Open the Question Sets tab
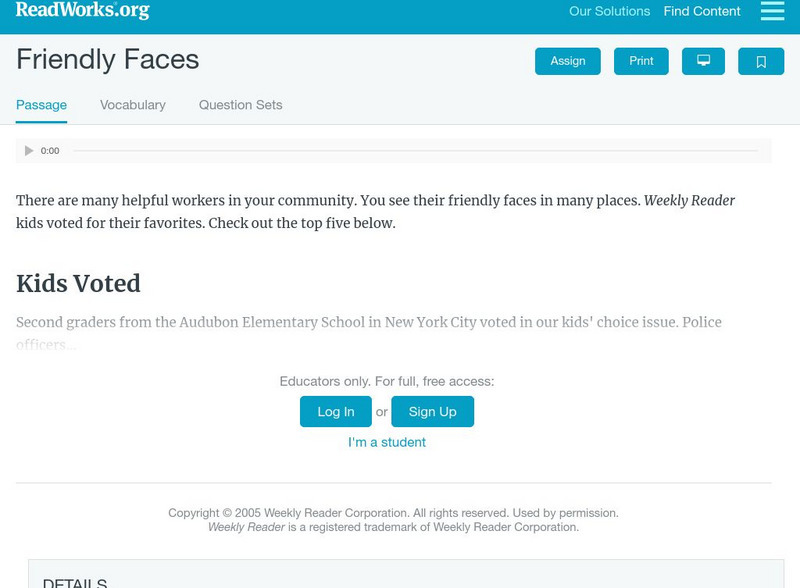The width and height of the screenshot is (800, 588). pos(239,104)
